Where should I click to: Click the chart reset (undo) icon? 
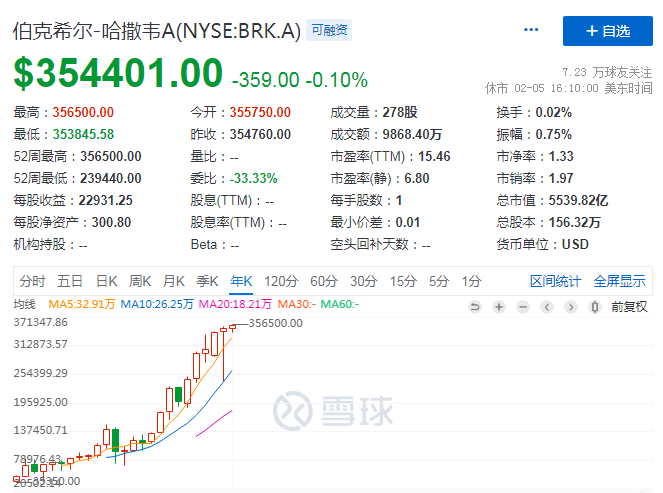(474, 306)
